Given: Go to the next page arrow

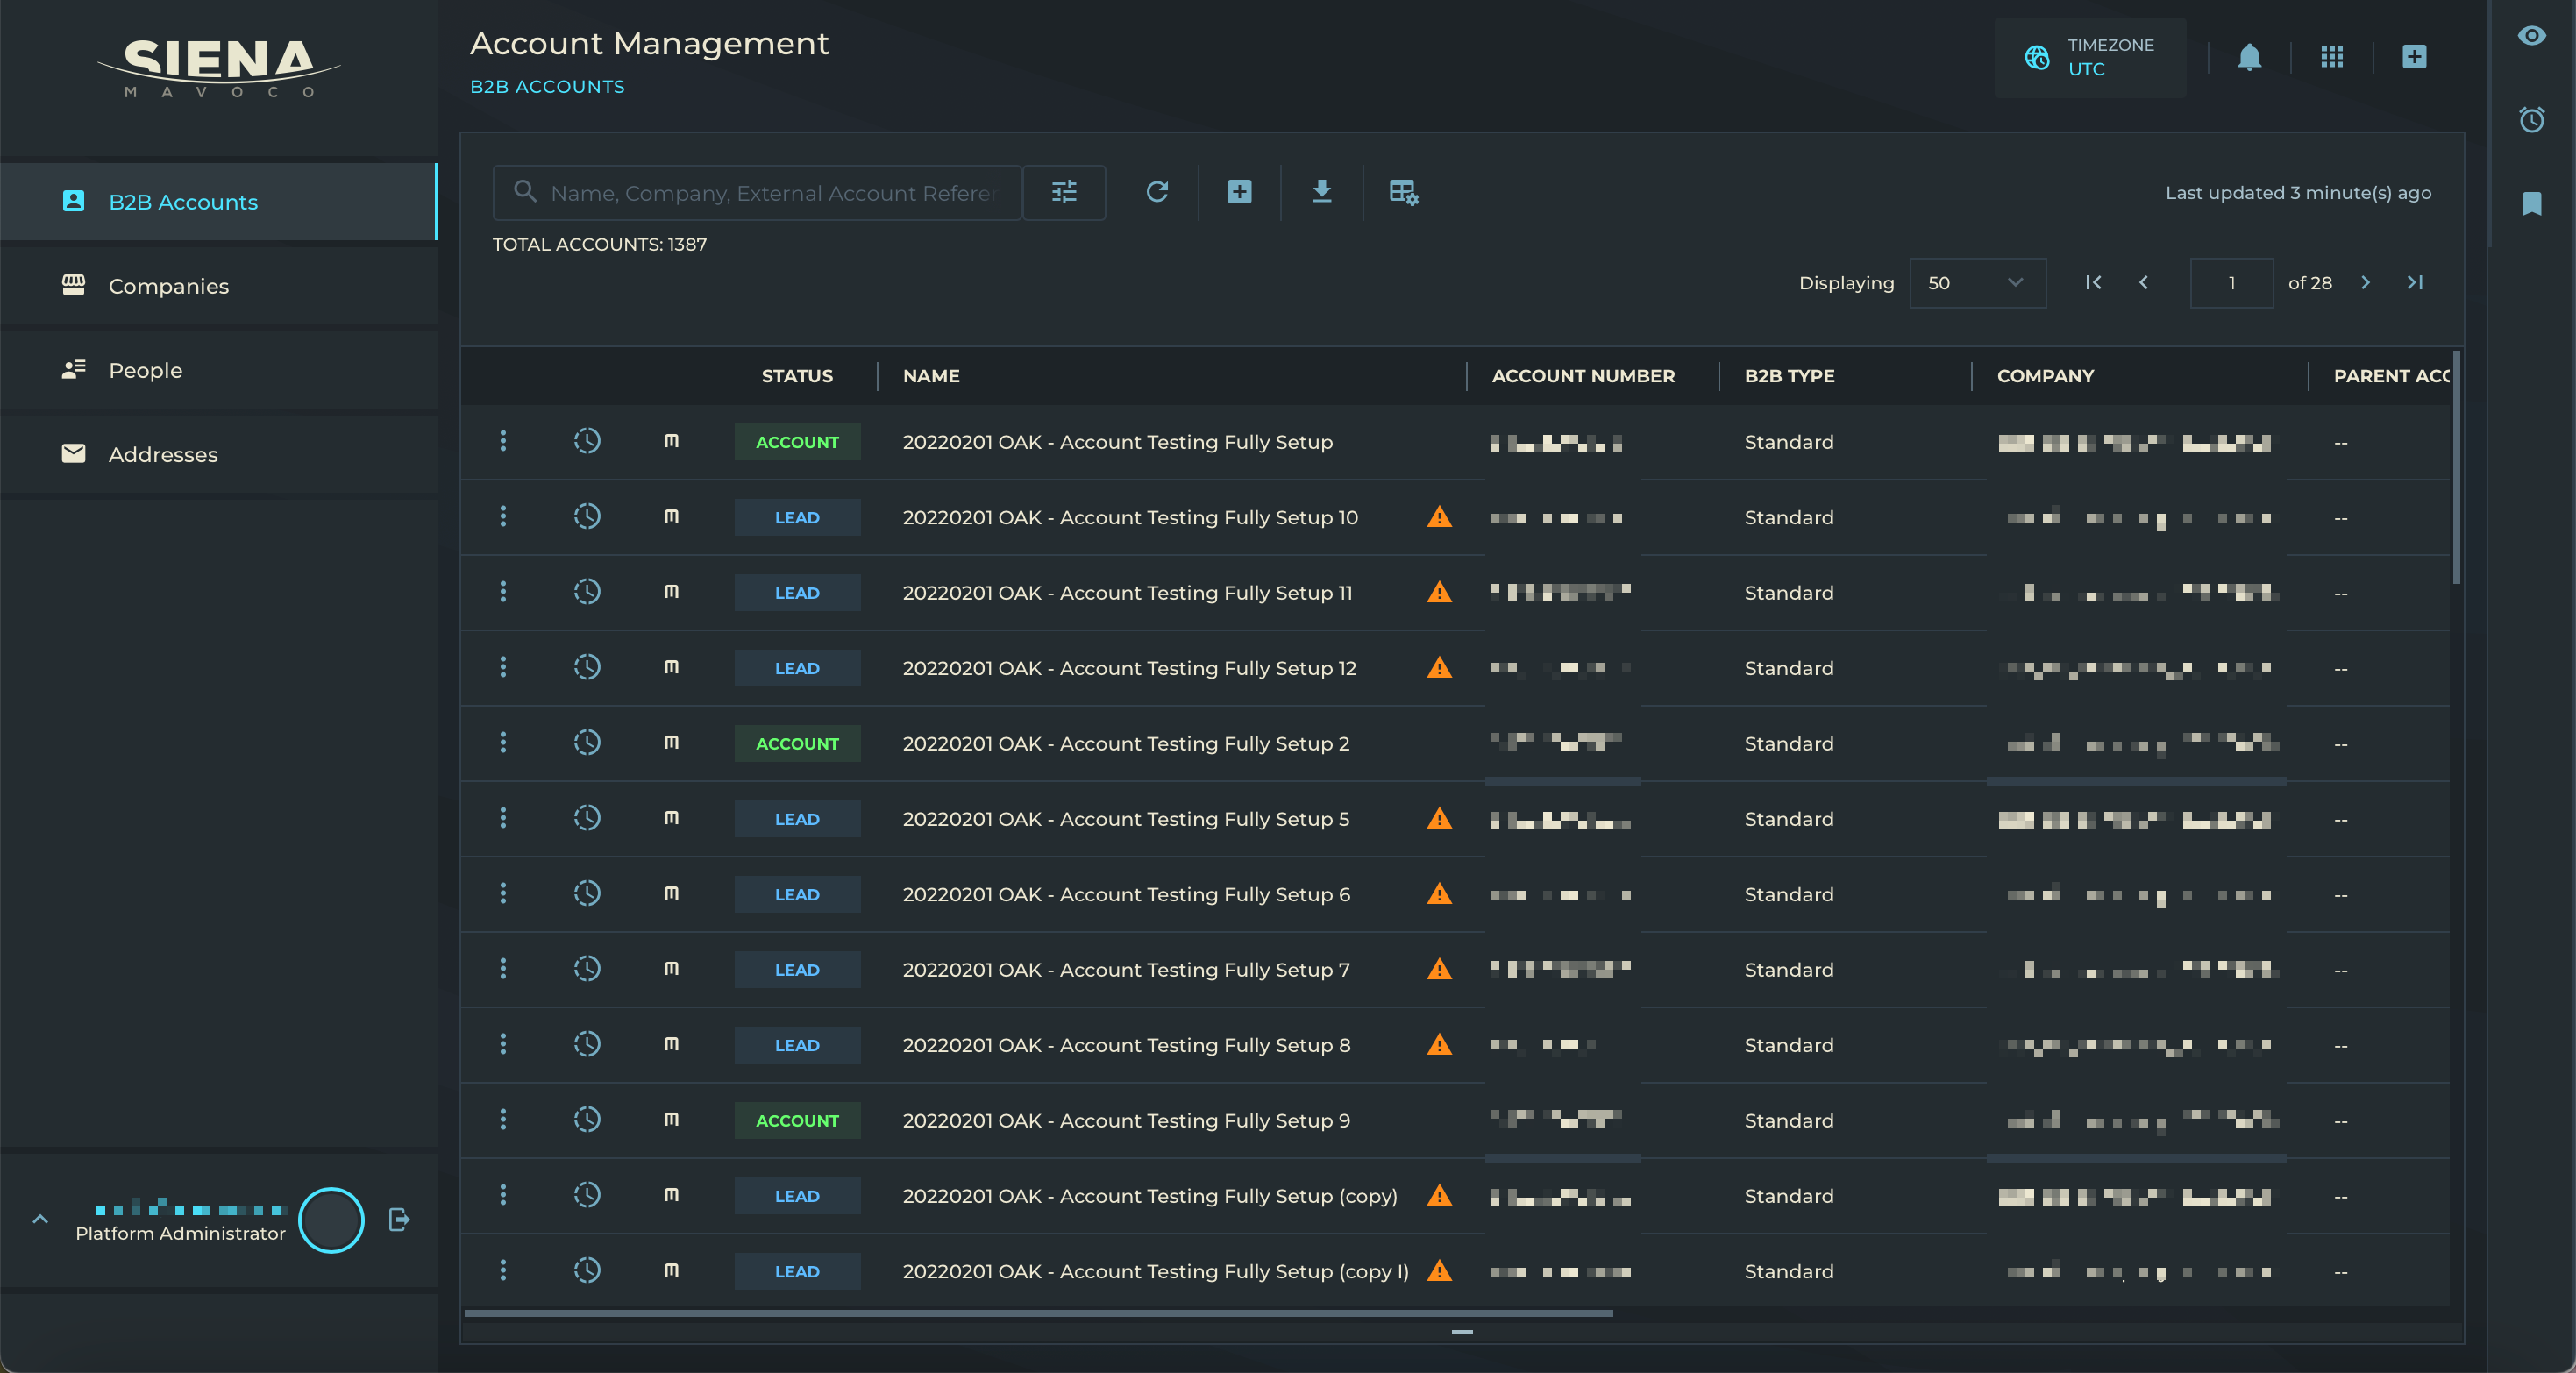Looking at the screenshot, I should [x=2365, y=283].
